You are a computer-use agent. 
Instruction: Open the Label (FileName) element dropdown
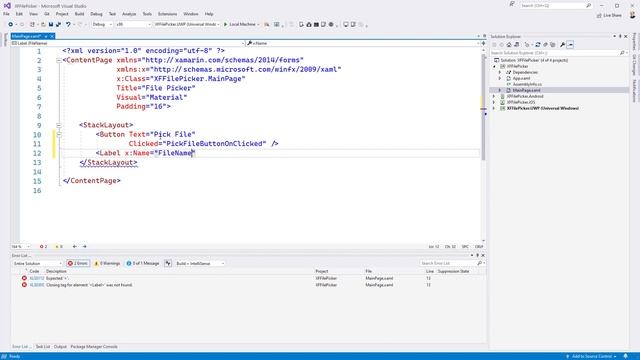point(128,43)
